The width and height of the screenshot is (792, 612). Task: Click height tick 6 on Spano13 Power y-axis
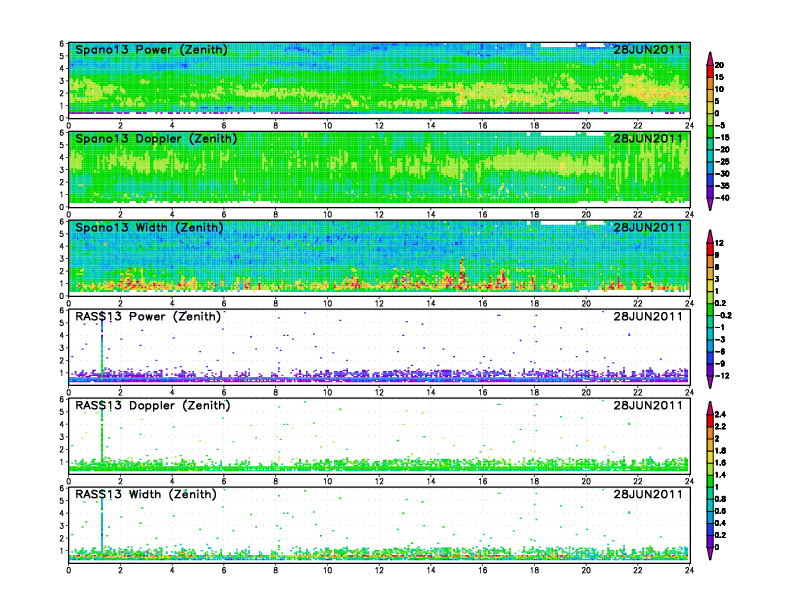click(62, 44)
